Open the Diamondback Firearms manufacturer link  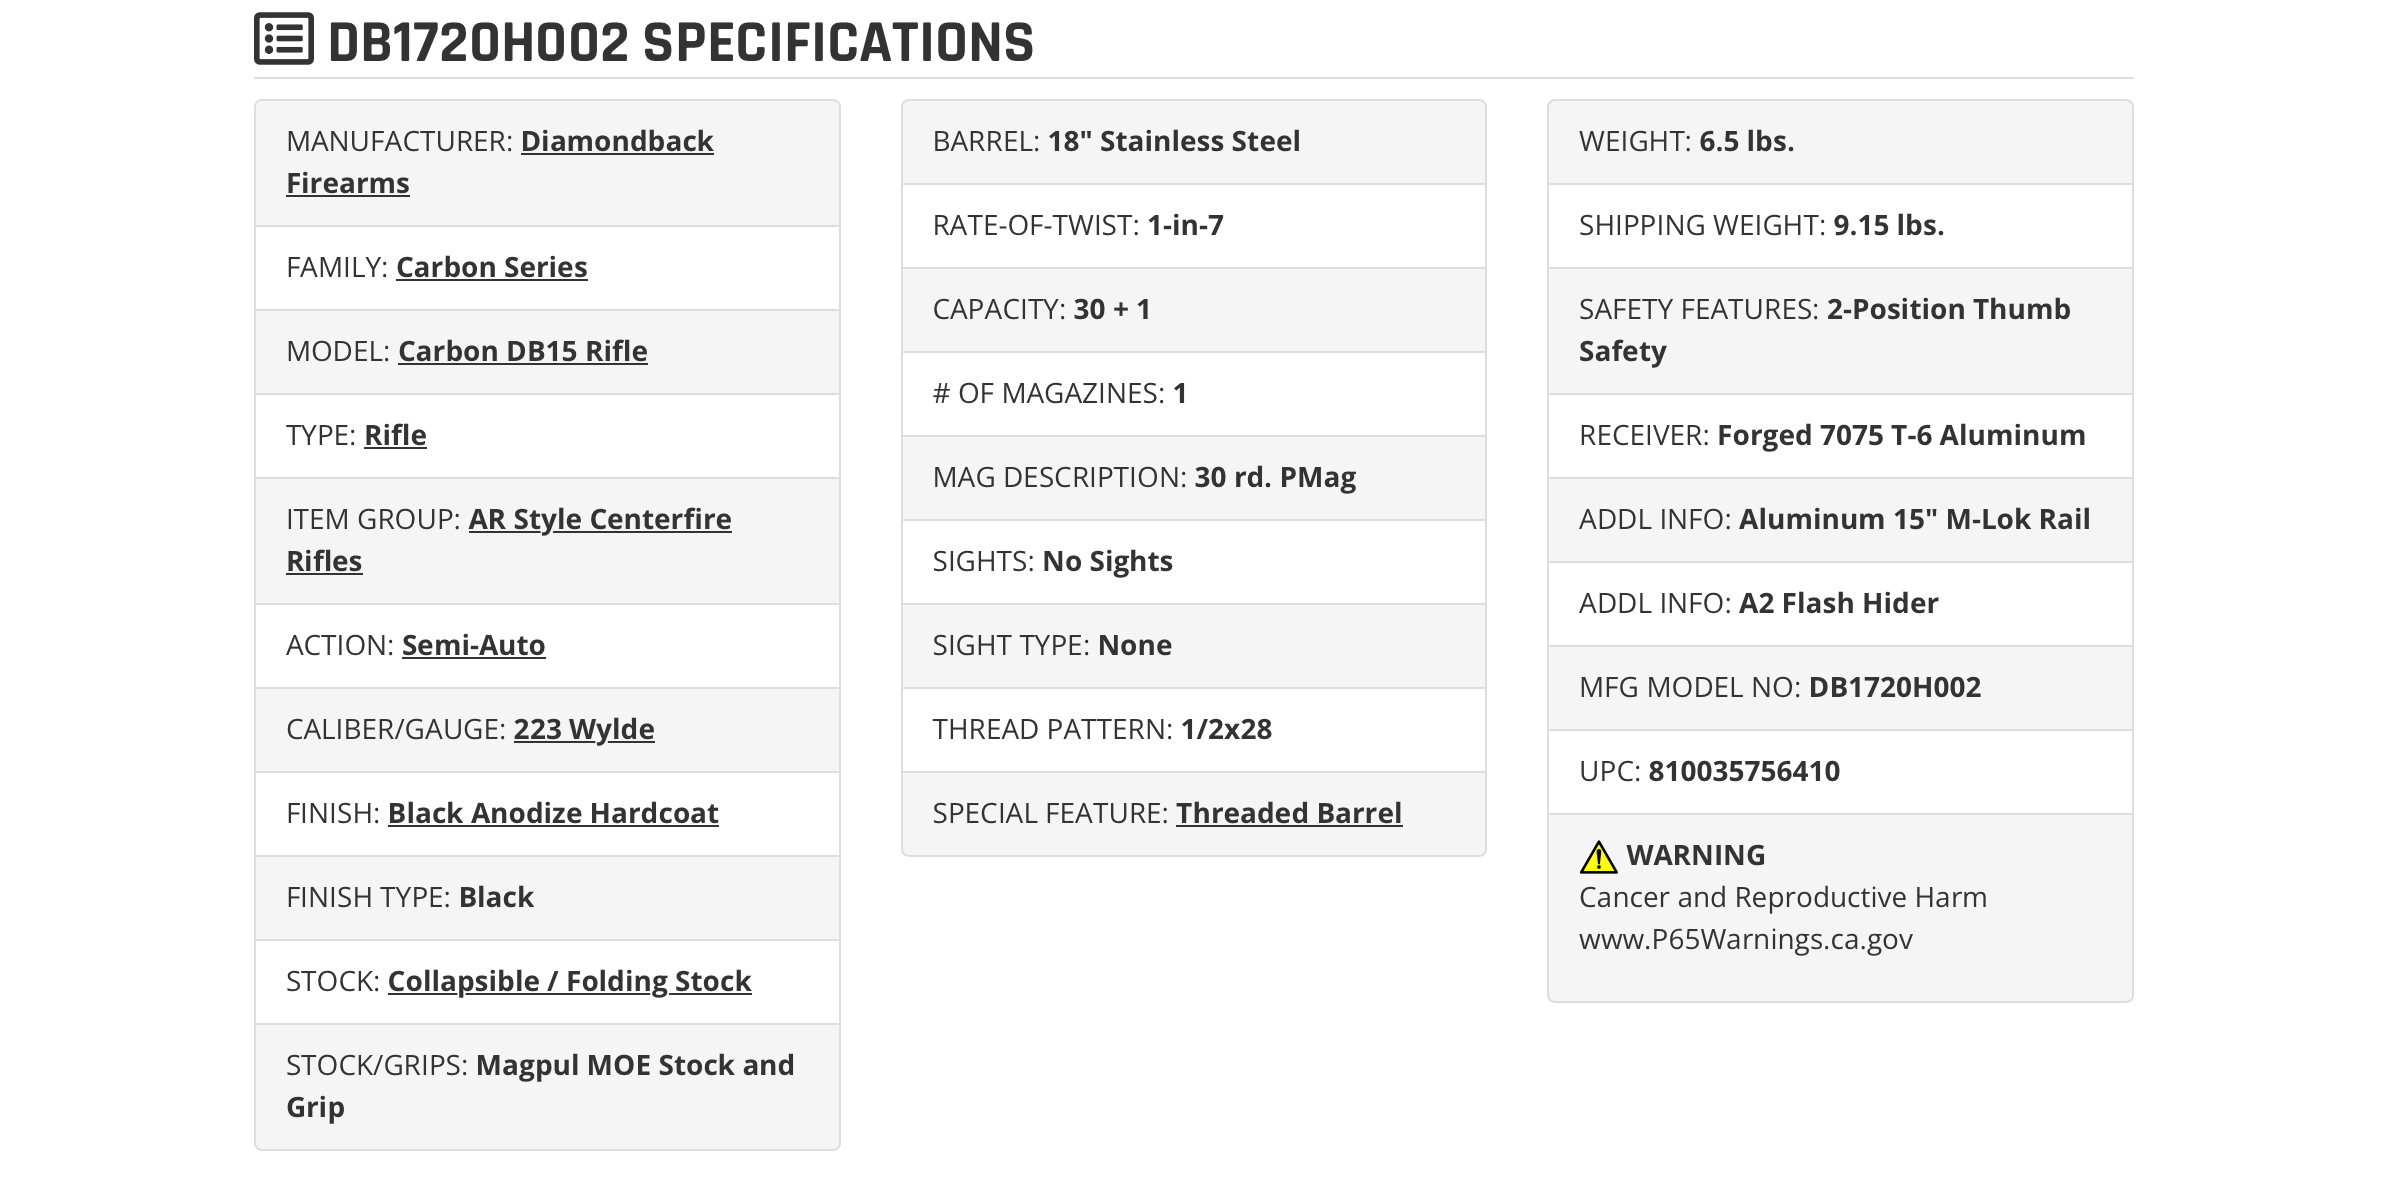[x=500, y=162]
